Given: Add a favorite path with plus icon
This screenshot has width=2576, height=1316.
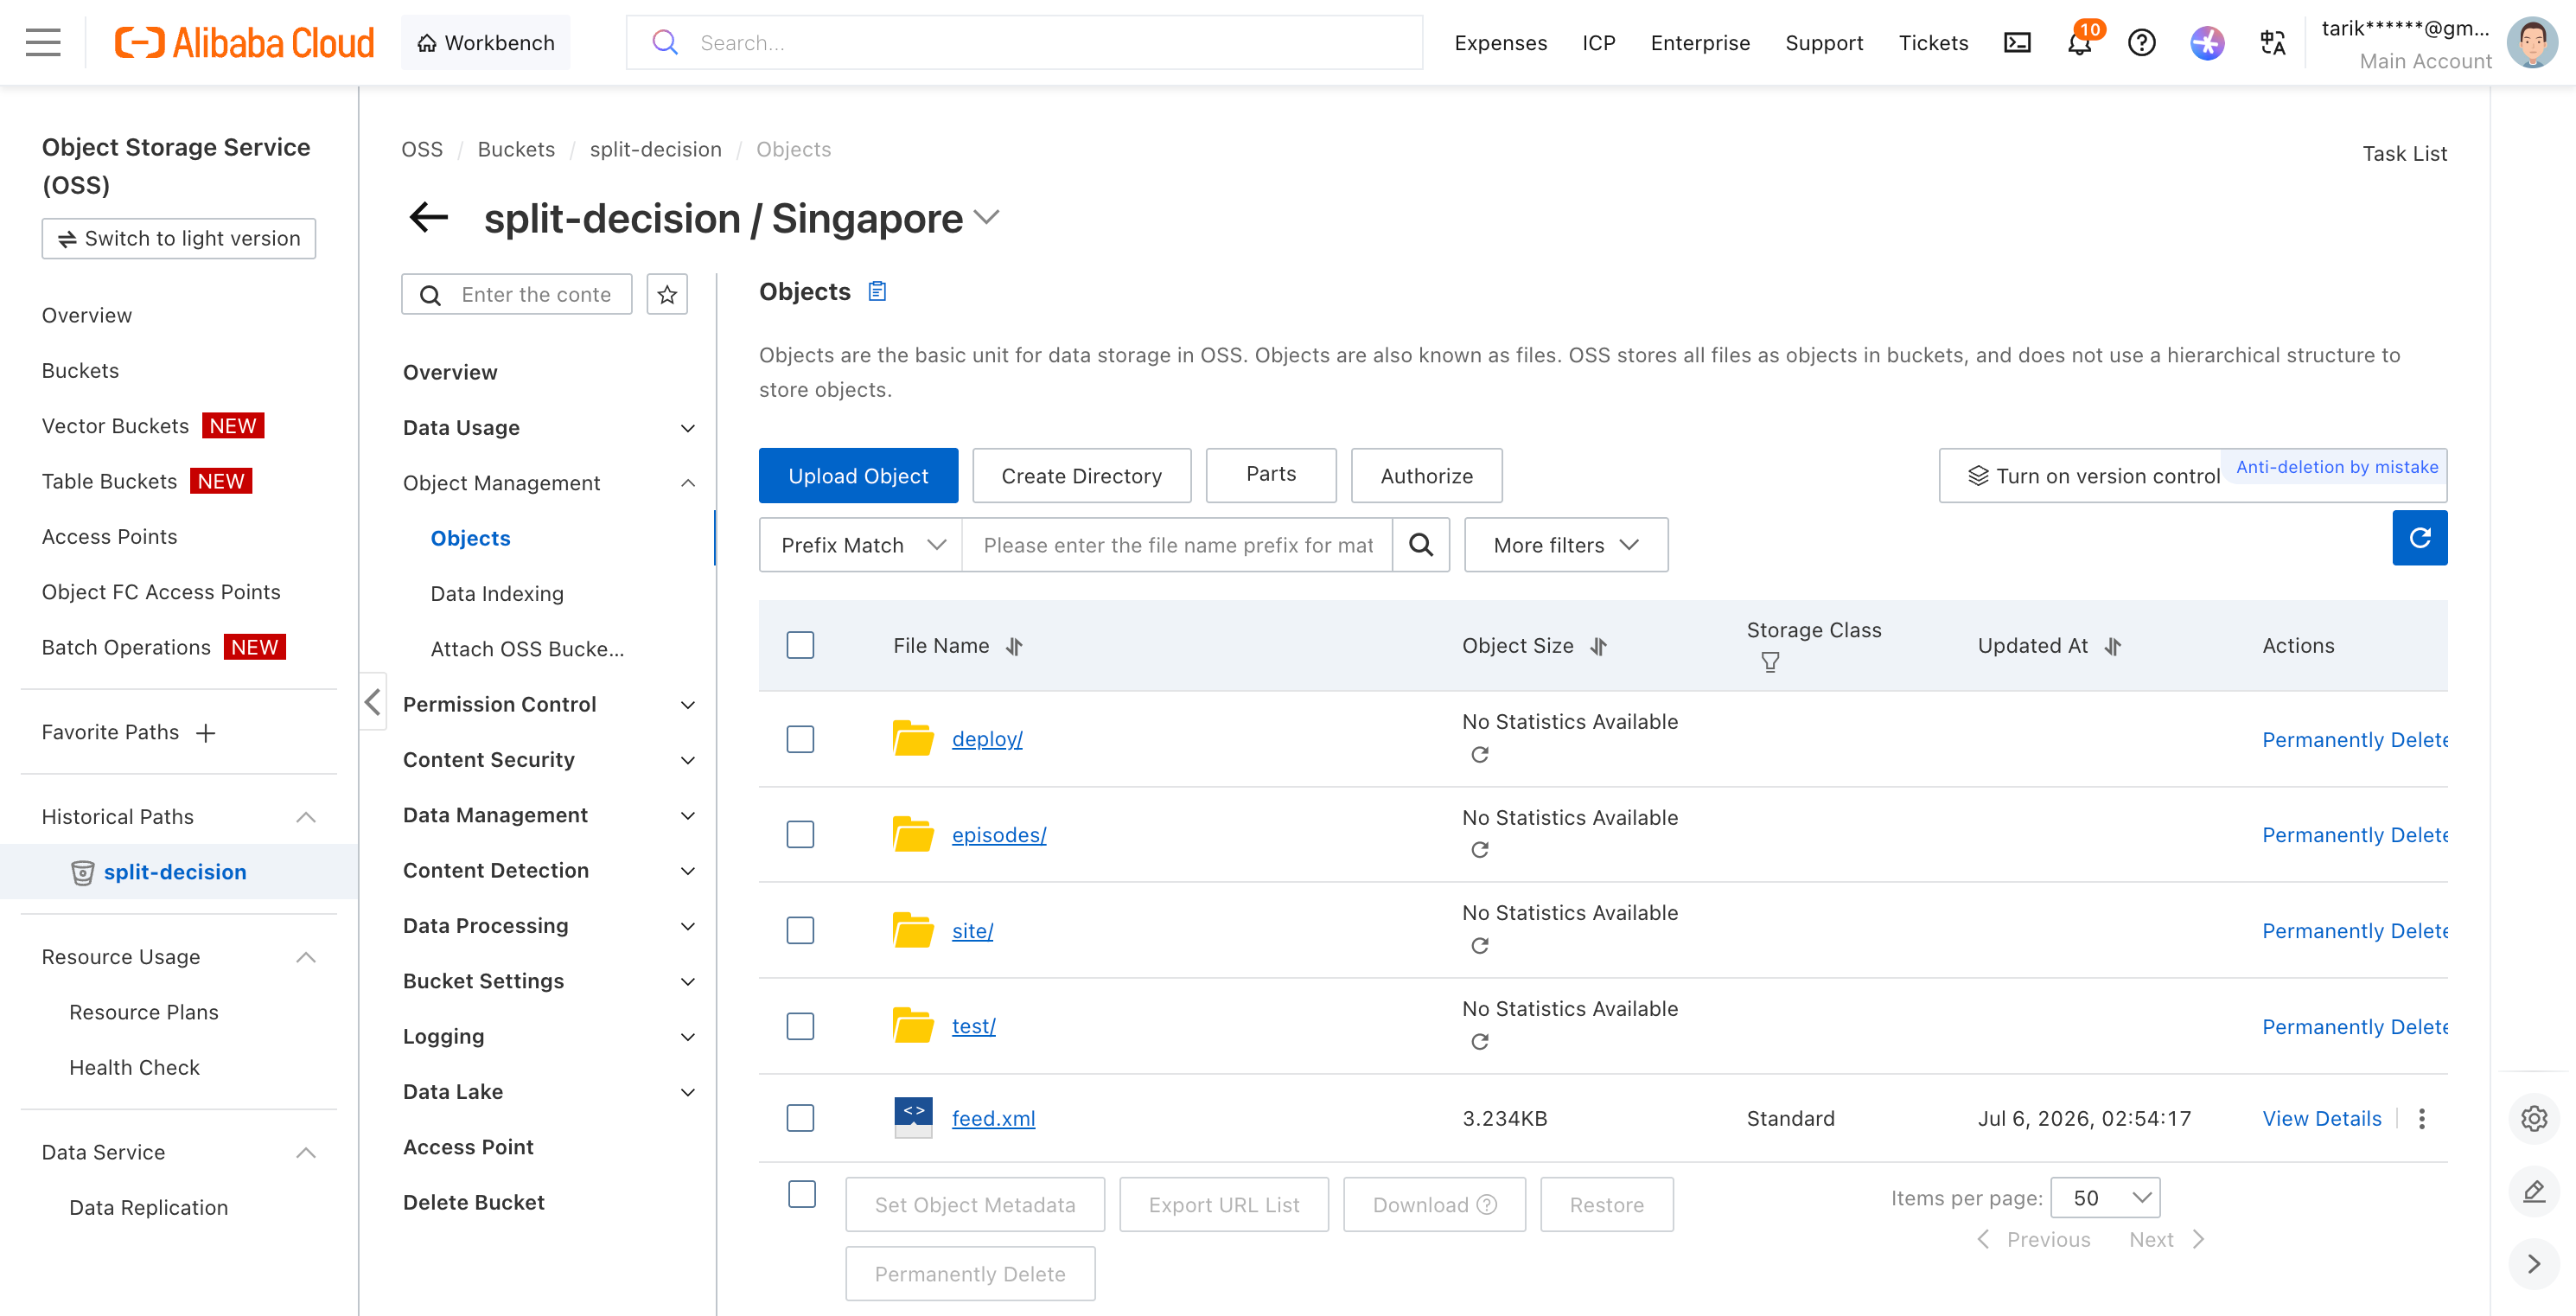Looking at the screenshot, I should 206,732.
